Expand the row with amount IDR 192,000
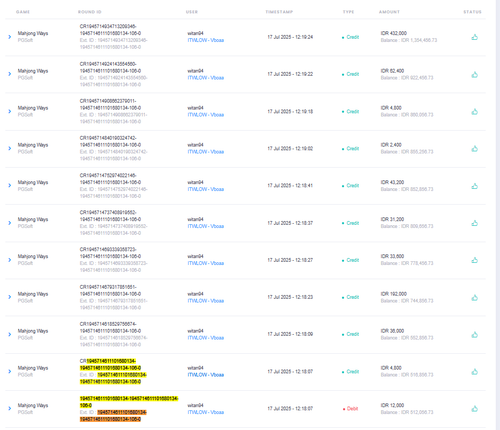This screenshot has width=500, height=430. point(10,297)
